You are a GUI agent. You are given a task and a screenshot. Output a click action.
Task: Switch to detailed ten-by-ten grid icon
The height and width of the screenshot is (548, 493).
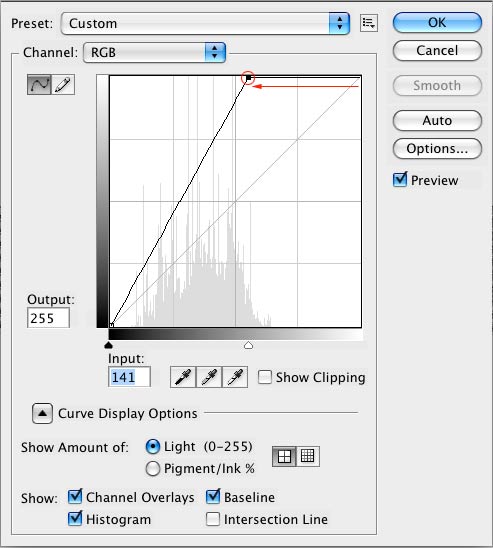pos(307,456)
